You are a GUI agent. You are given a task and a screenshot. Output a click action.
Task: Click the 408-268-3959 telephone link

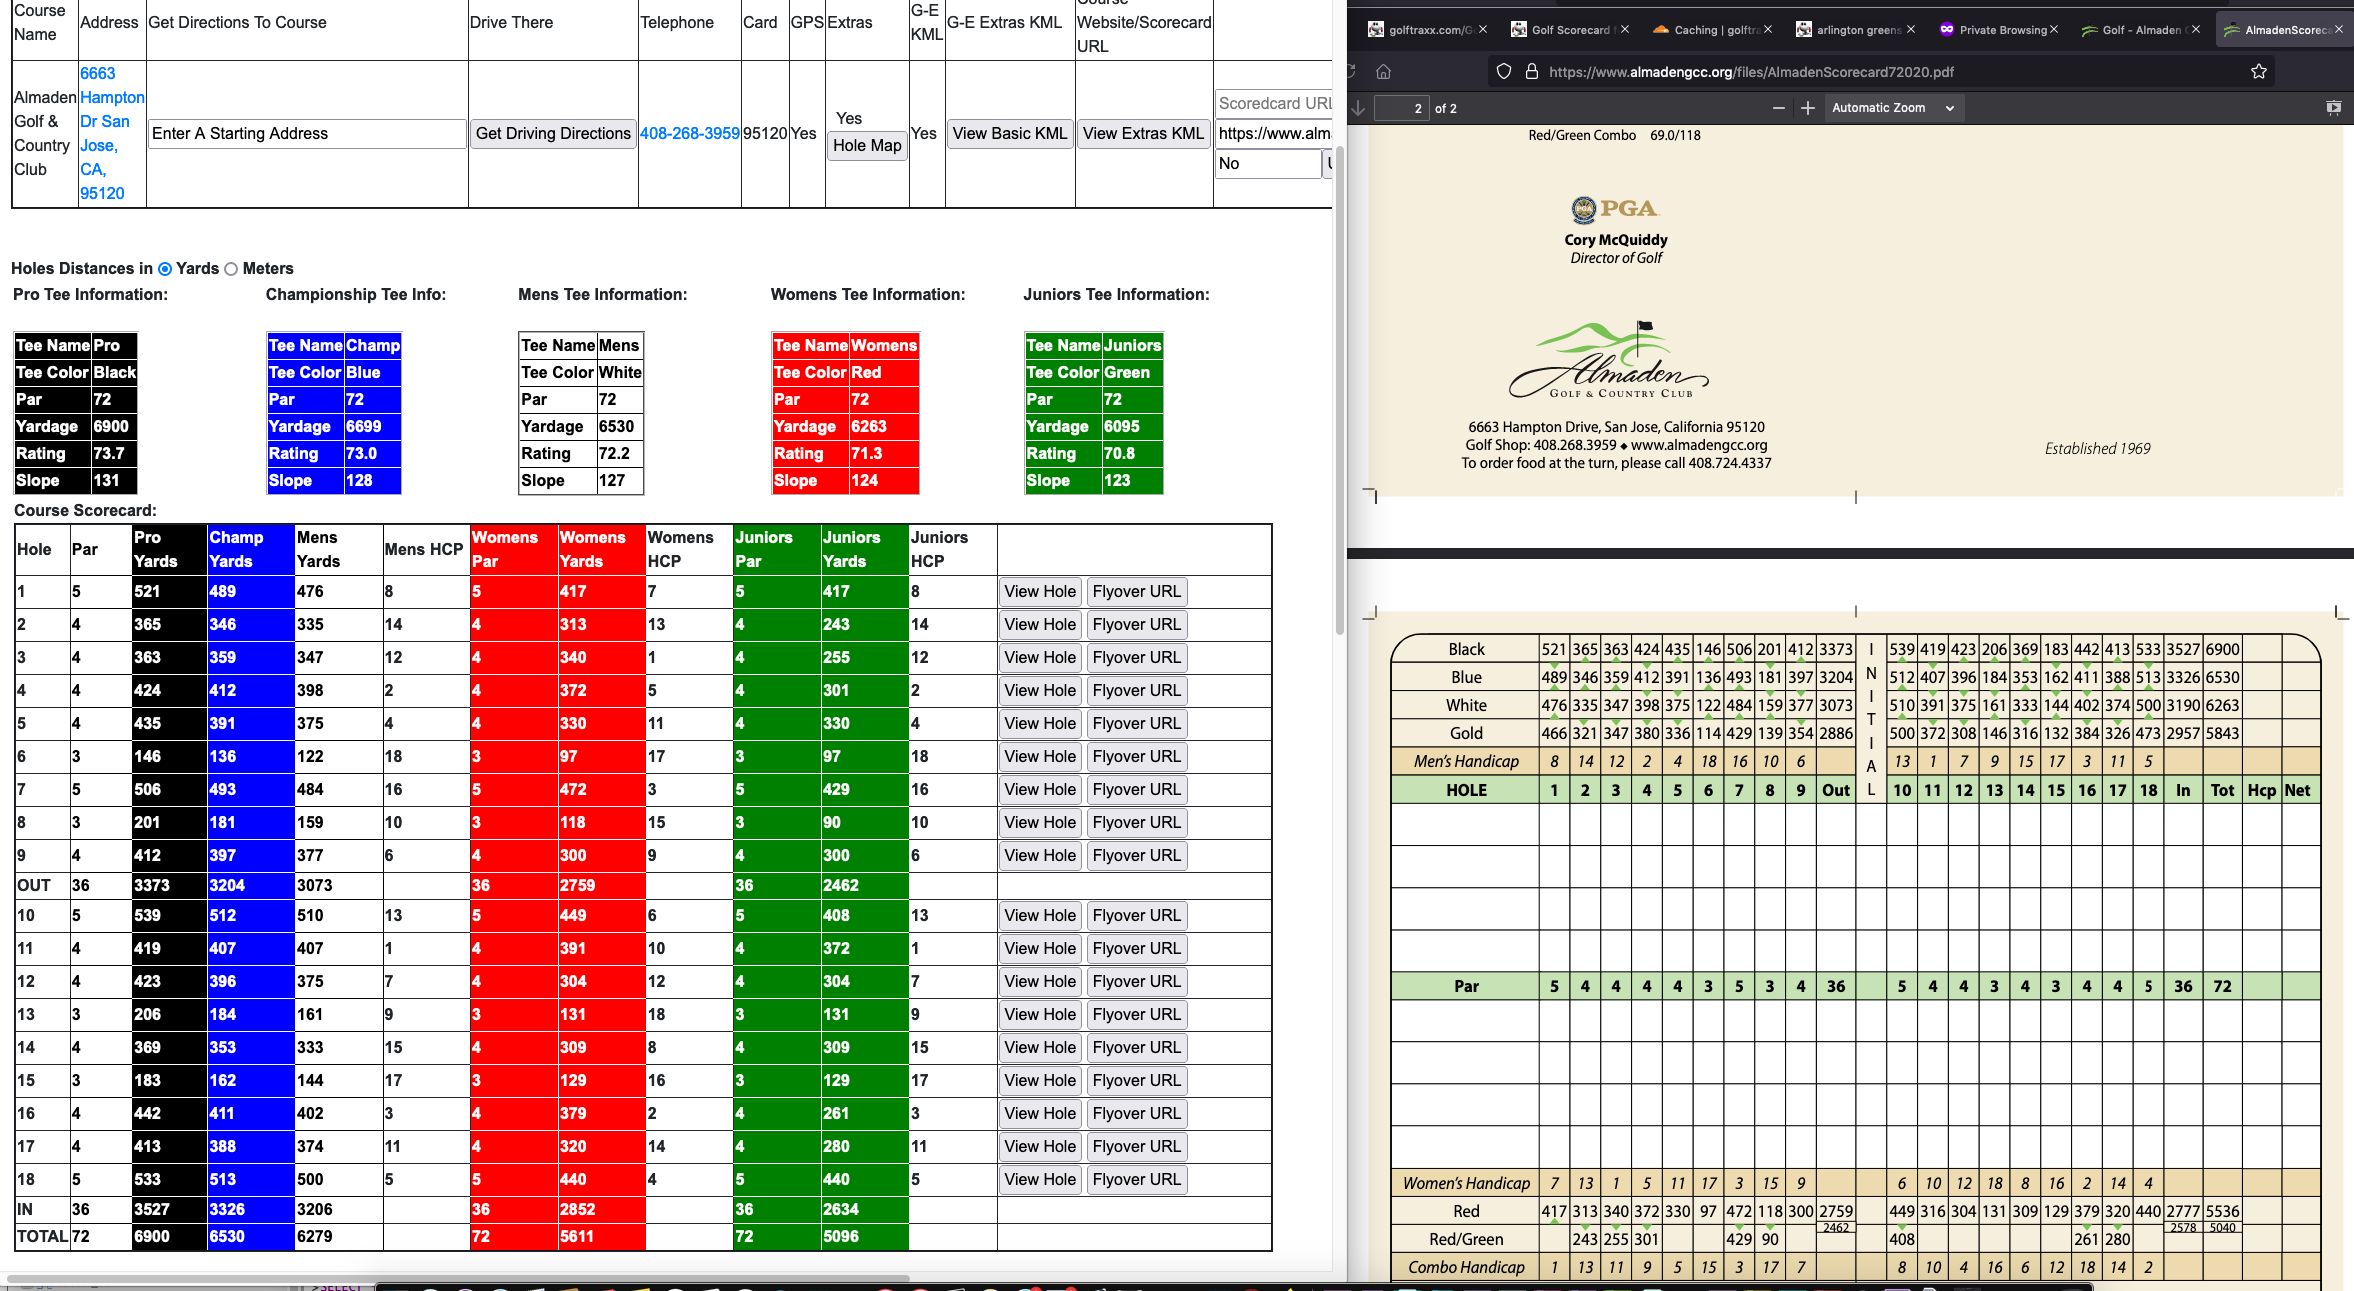tap(689, 134)
